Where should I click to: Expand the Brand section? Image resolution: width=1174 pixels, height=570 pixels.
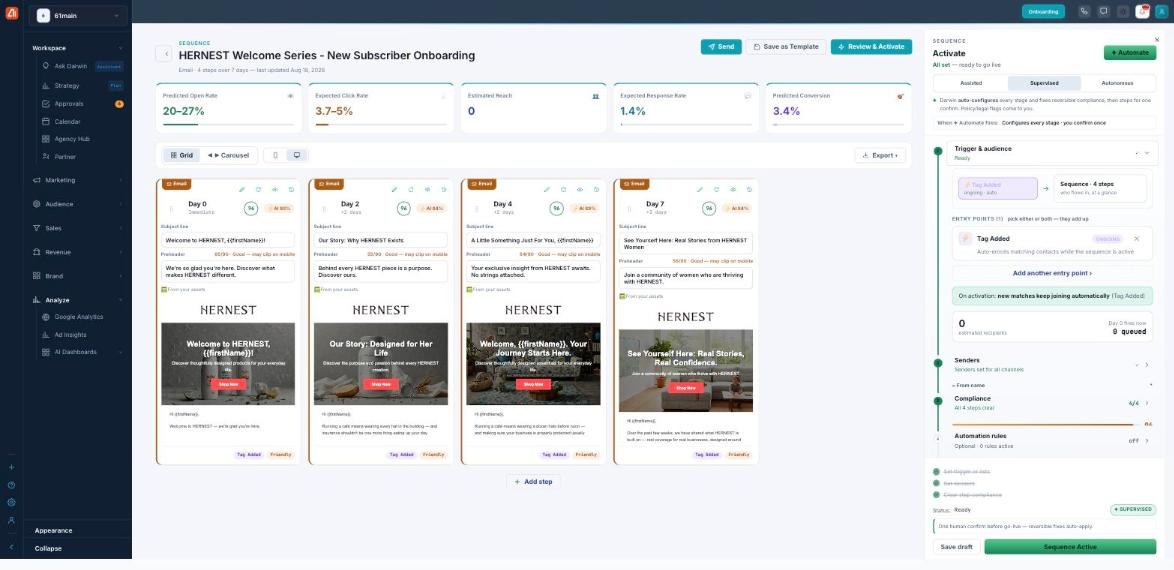[78, 276]
